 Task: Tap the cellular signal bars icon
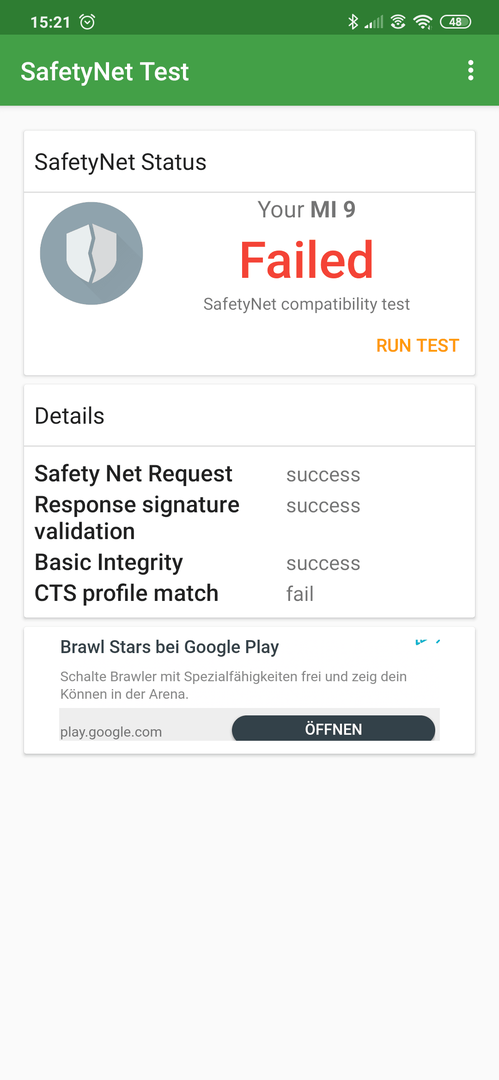(x=374, y=22)
